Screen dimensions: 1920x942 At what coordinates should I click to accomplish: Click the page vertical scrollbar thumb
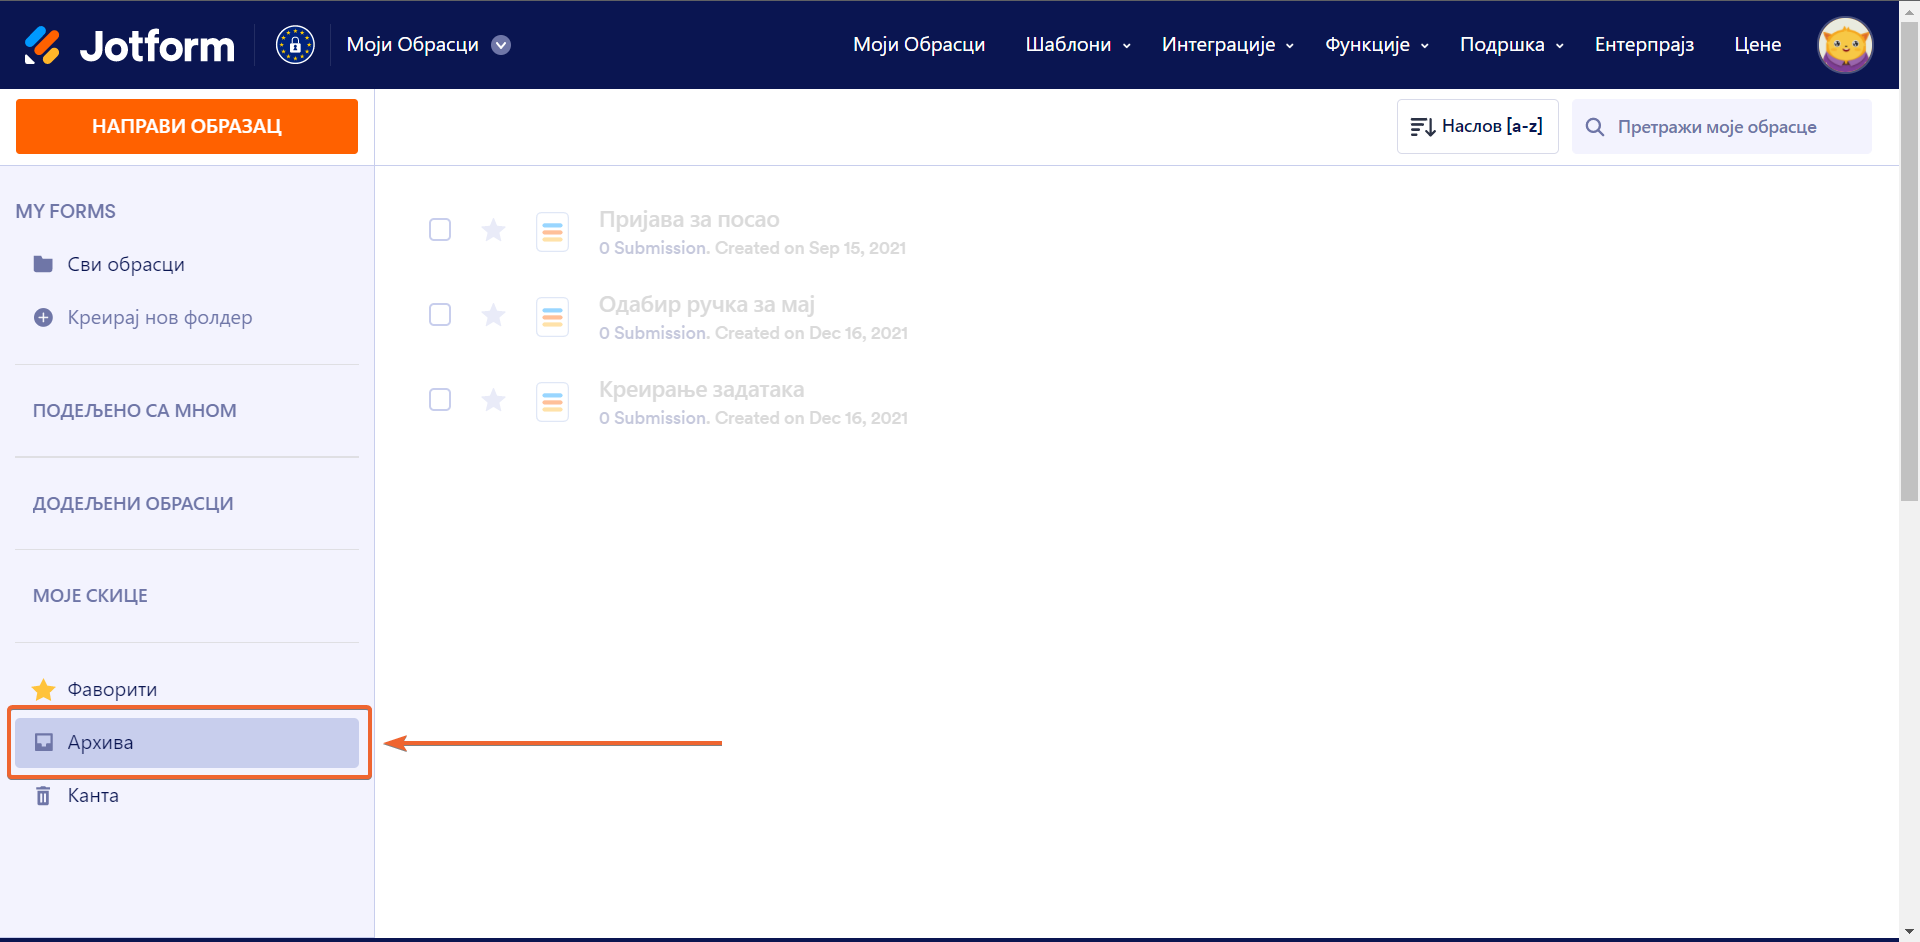tap(1909, 260)
